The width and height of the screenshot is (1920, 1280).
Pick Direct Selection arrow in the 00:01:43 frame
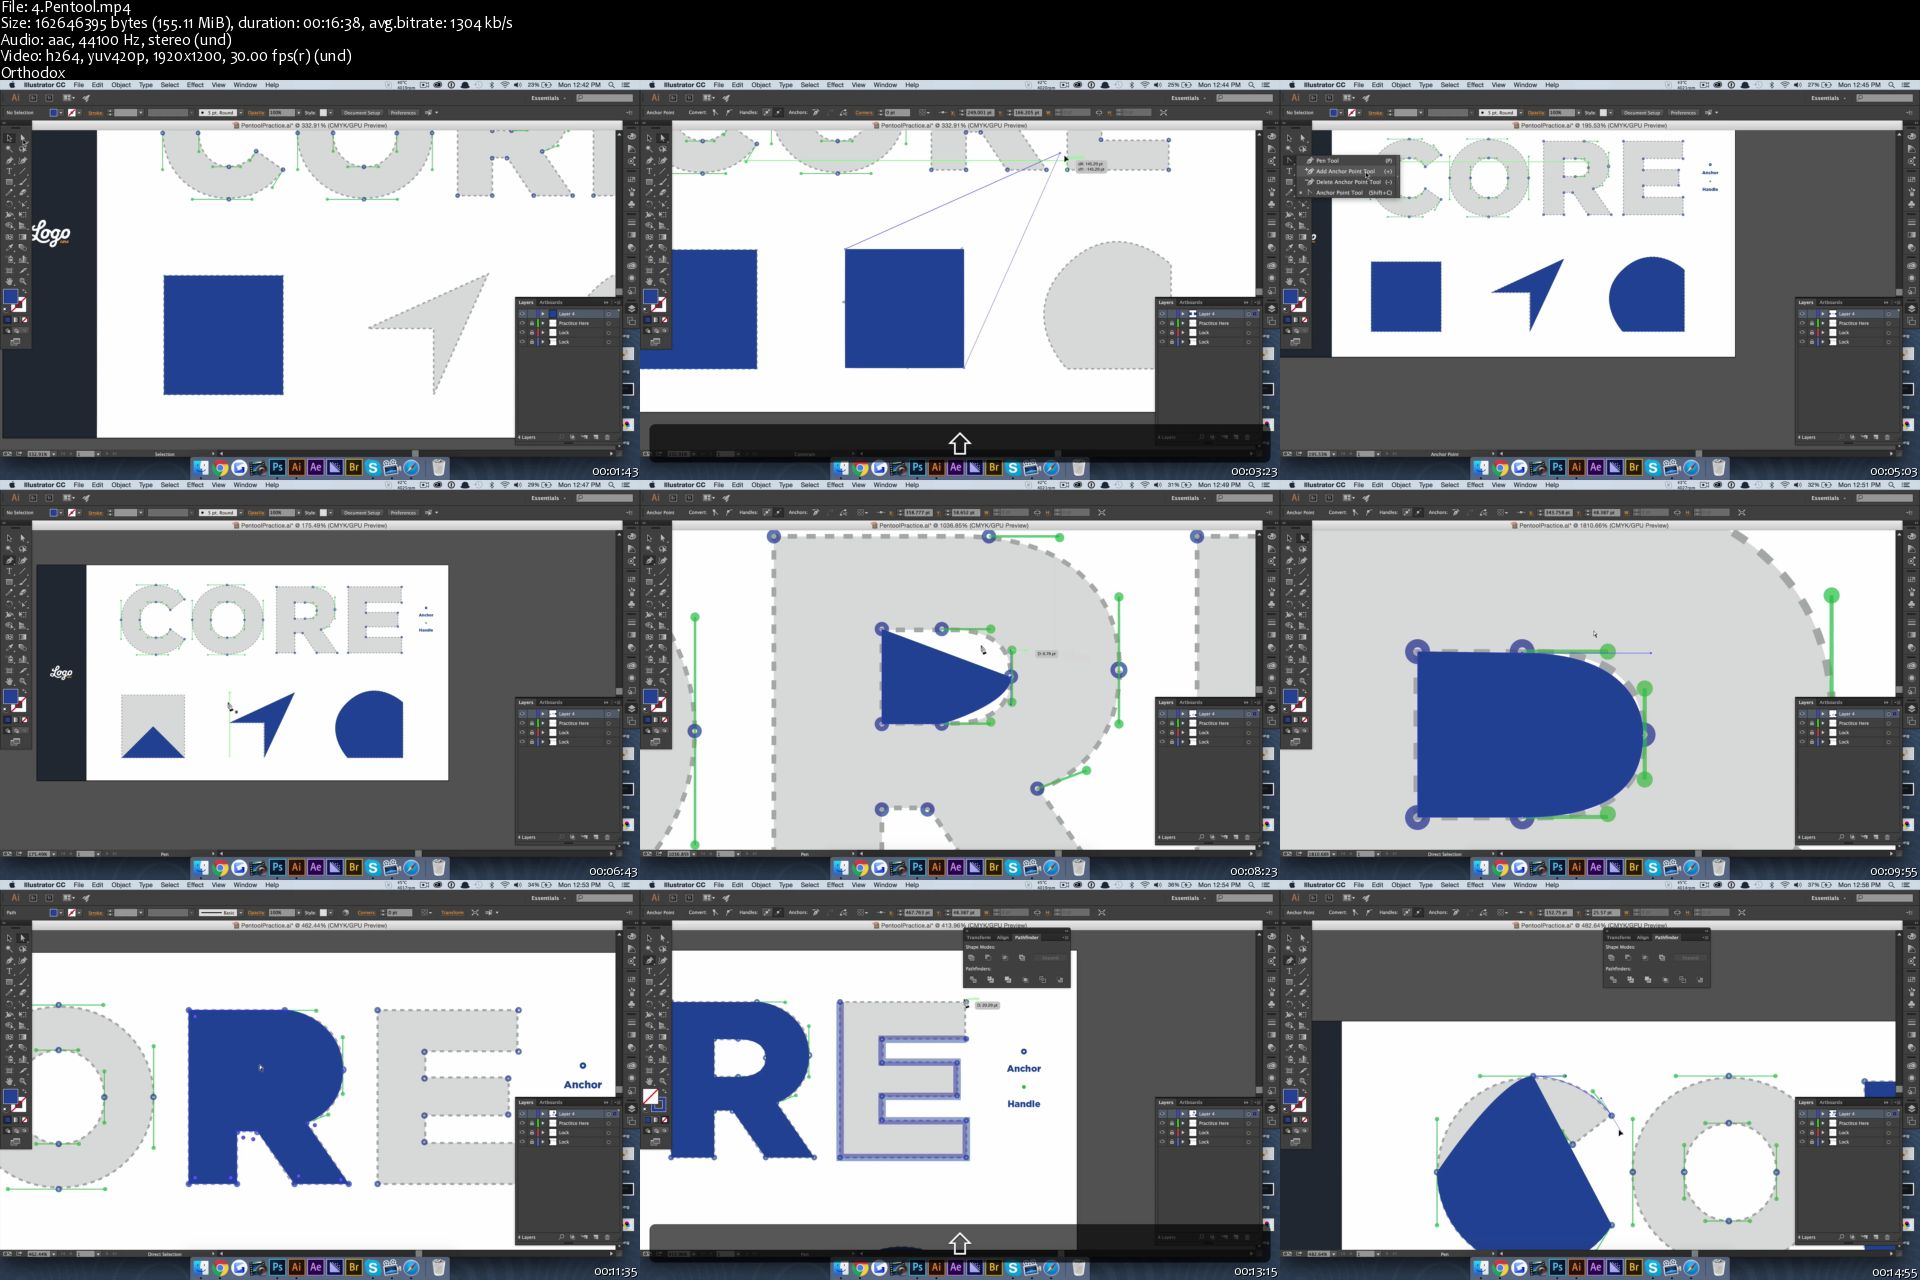(22, 138)
